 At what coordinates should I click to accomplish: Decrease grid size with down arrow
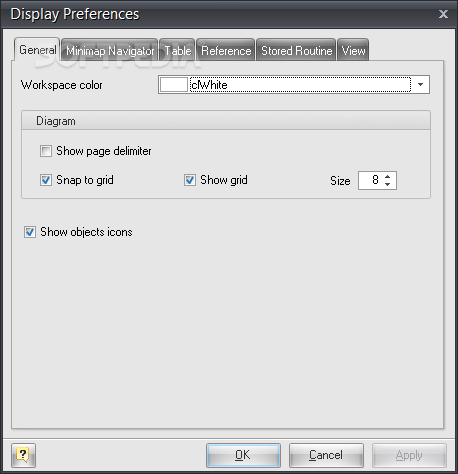tap(387, 184)
